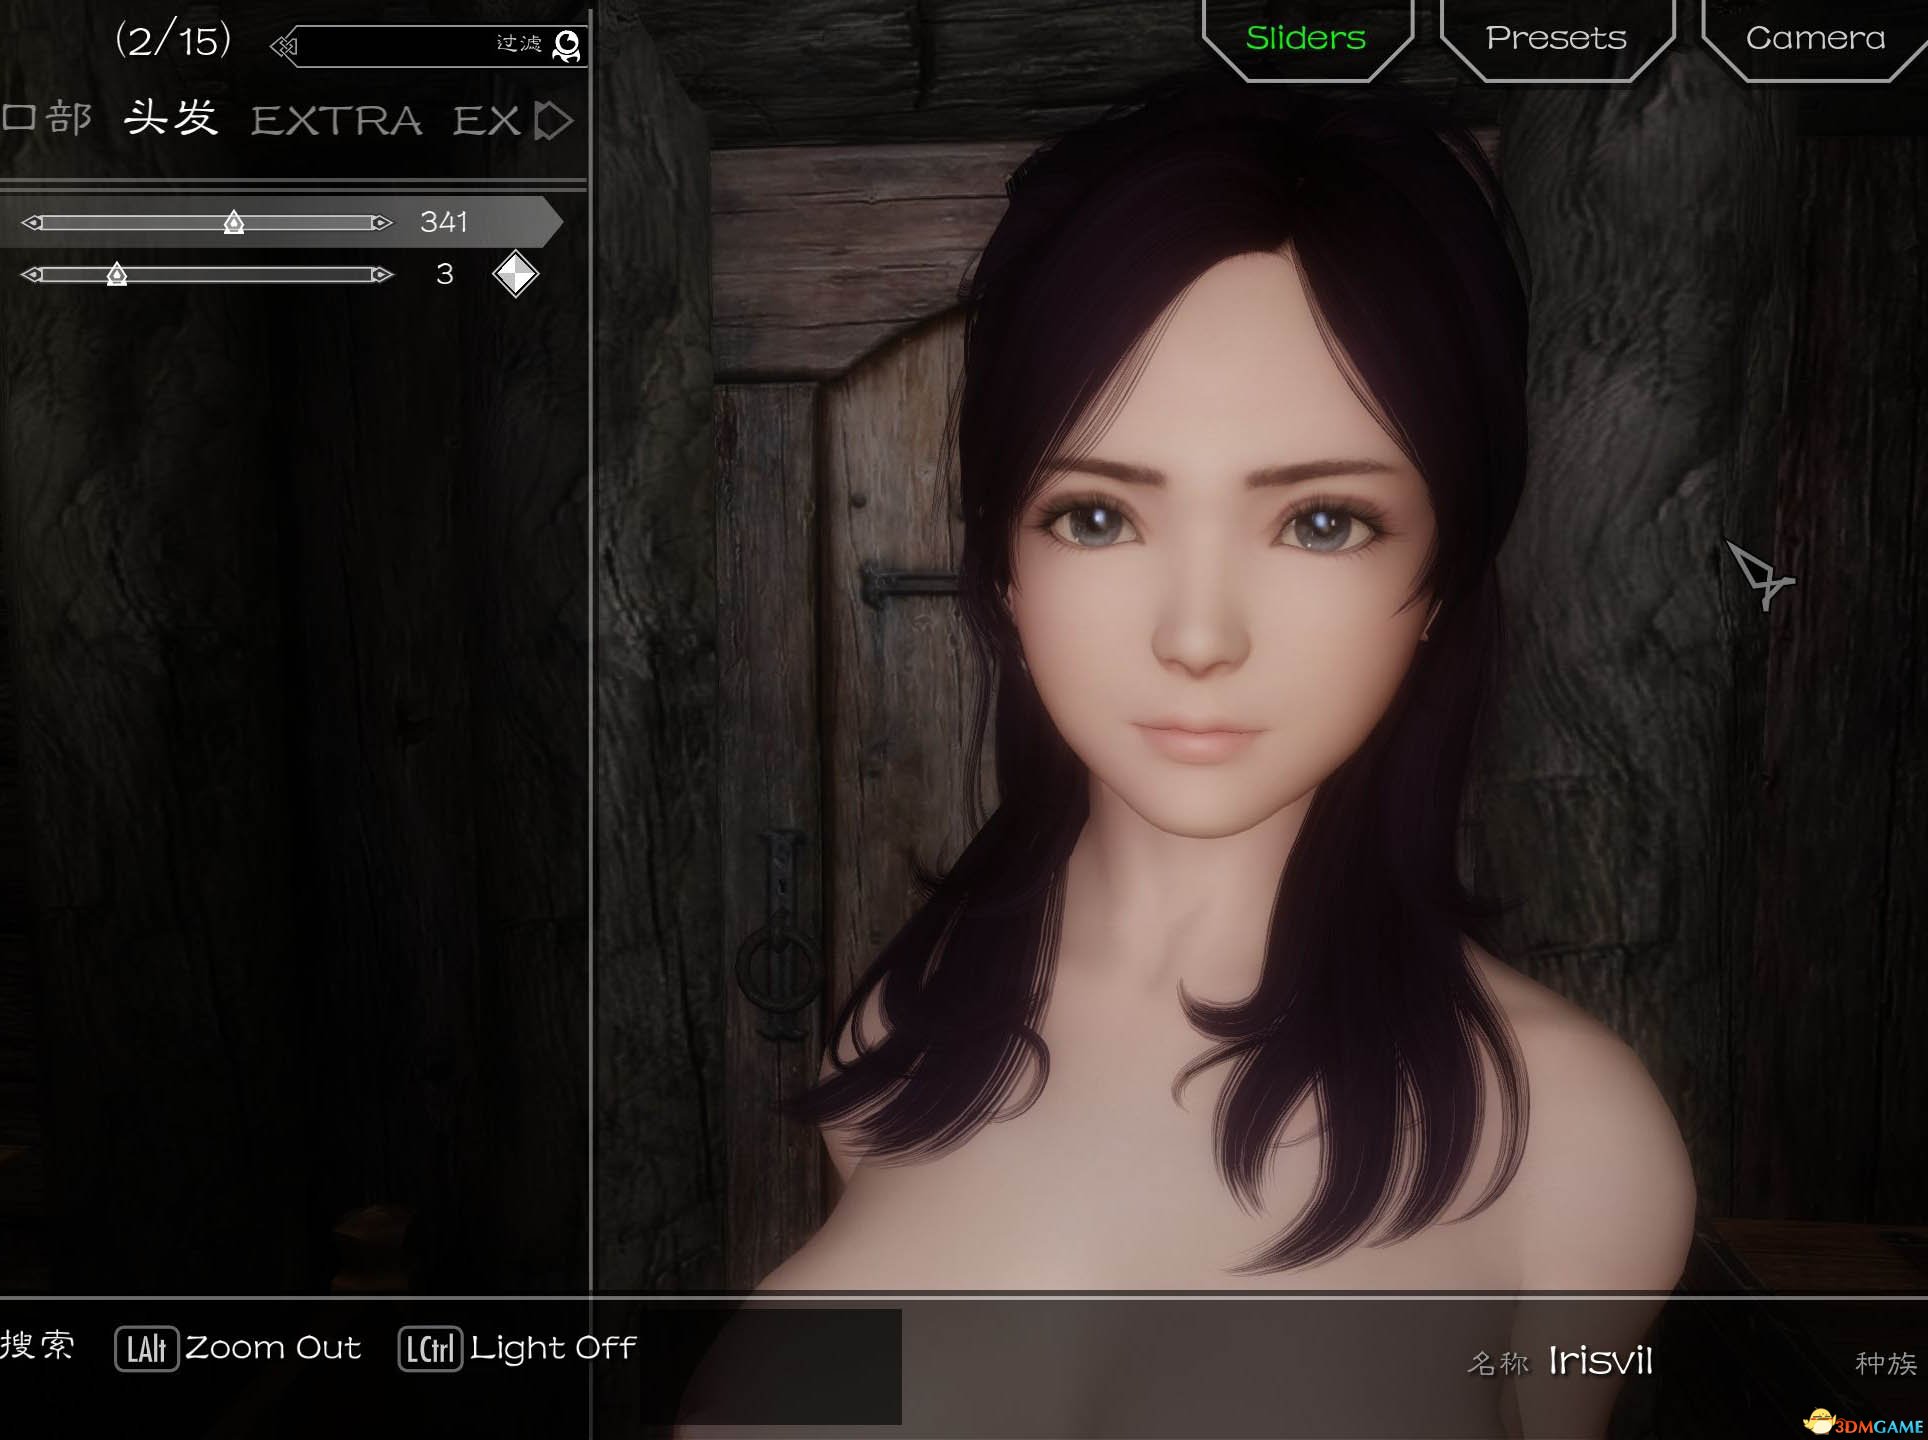1928x1440 pixels.
Task: Click the hairstyle slider handle at value 341
Action: tap(232, 222)
